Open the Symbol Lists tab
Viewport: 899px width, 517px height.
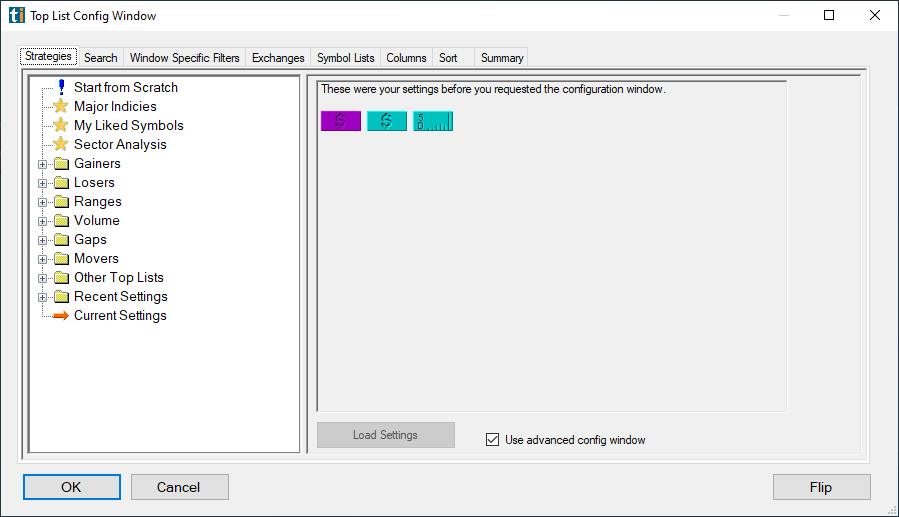click(346, 58)
